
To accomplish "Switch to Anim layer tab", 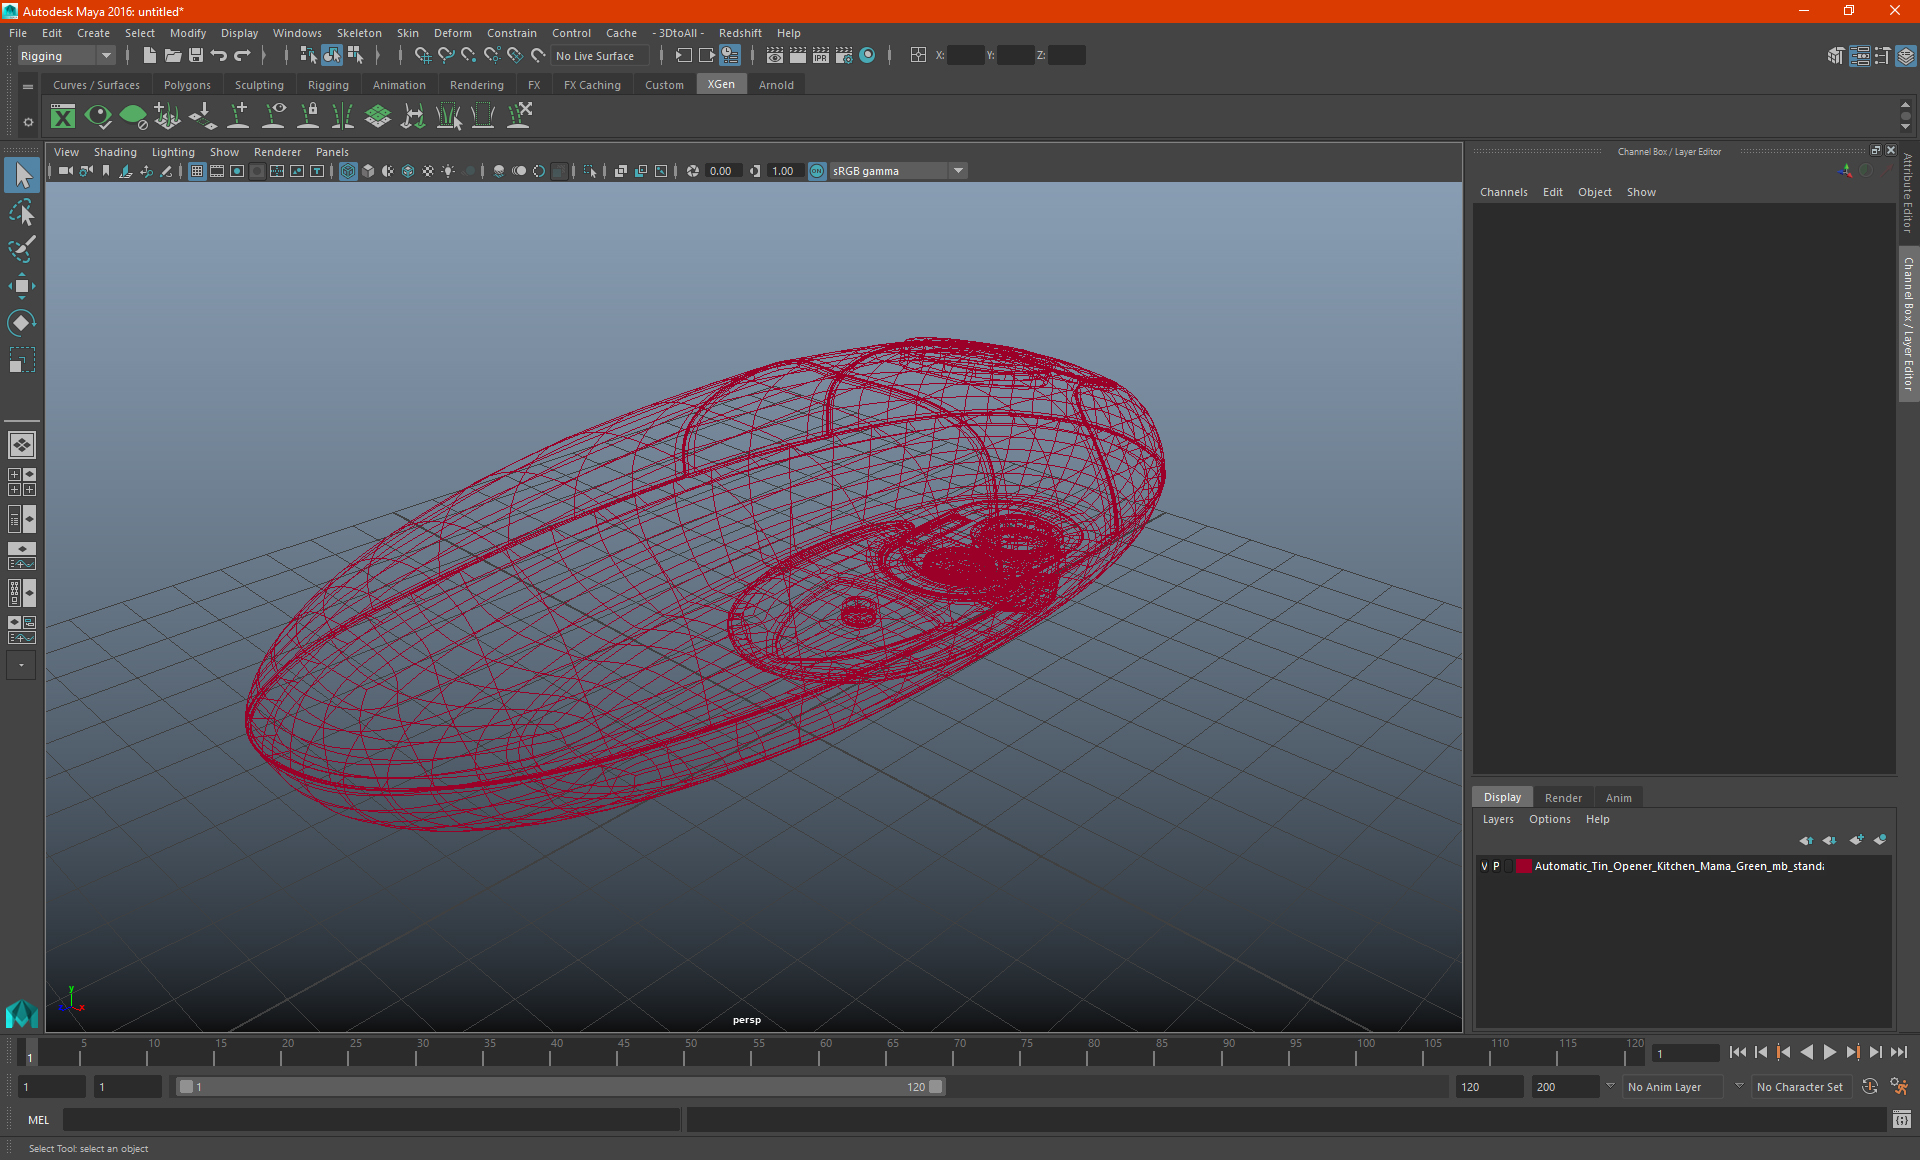I will pyautogui.click(x=1618, y=798).
